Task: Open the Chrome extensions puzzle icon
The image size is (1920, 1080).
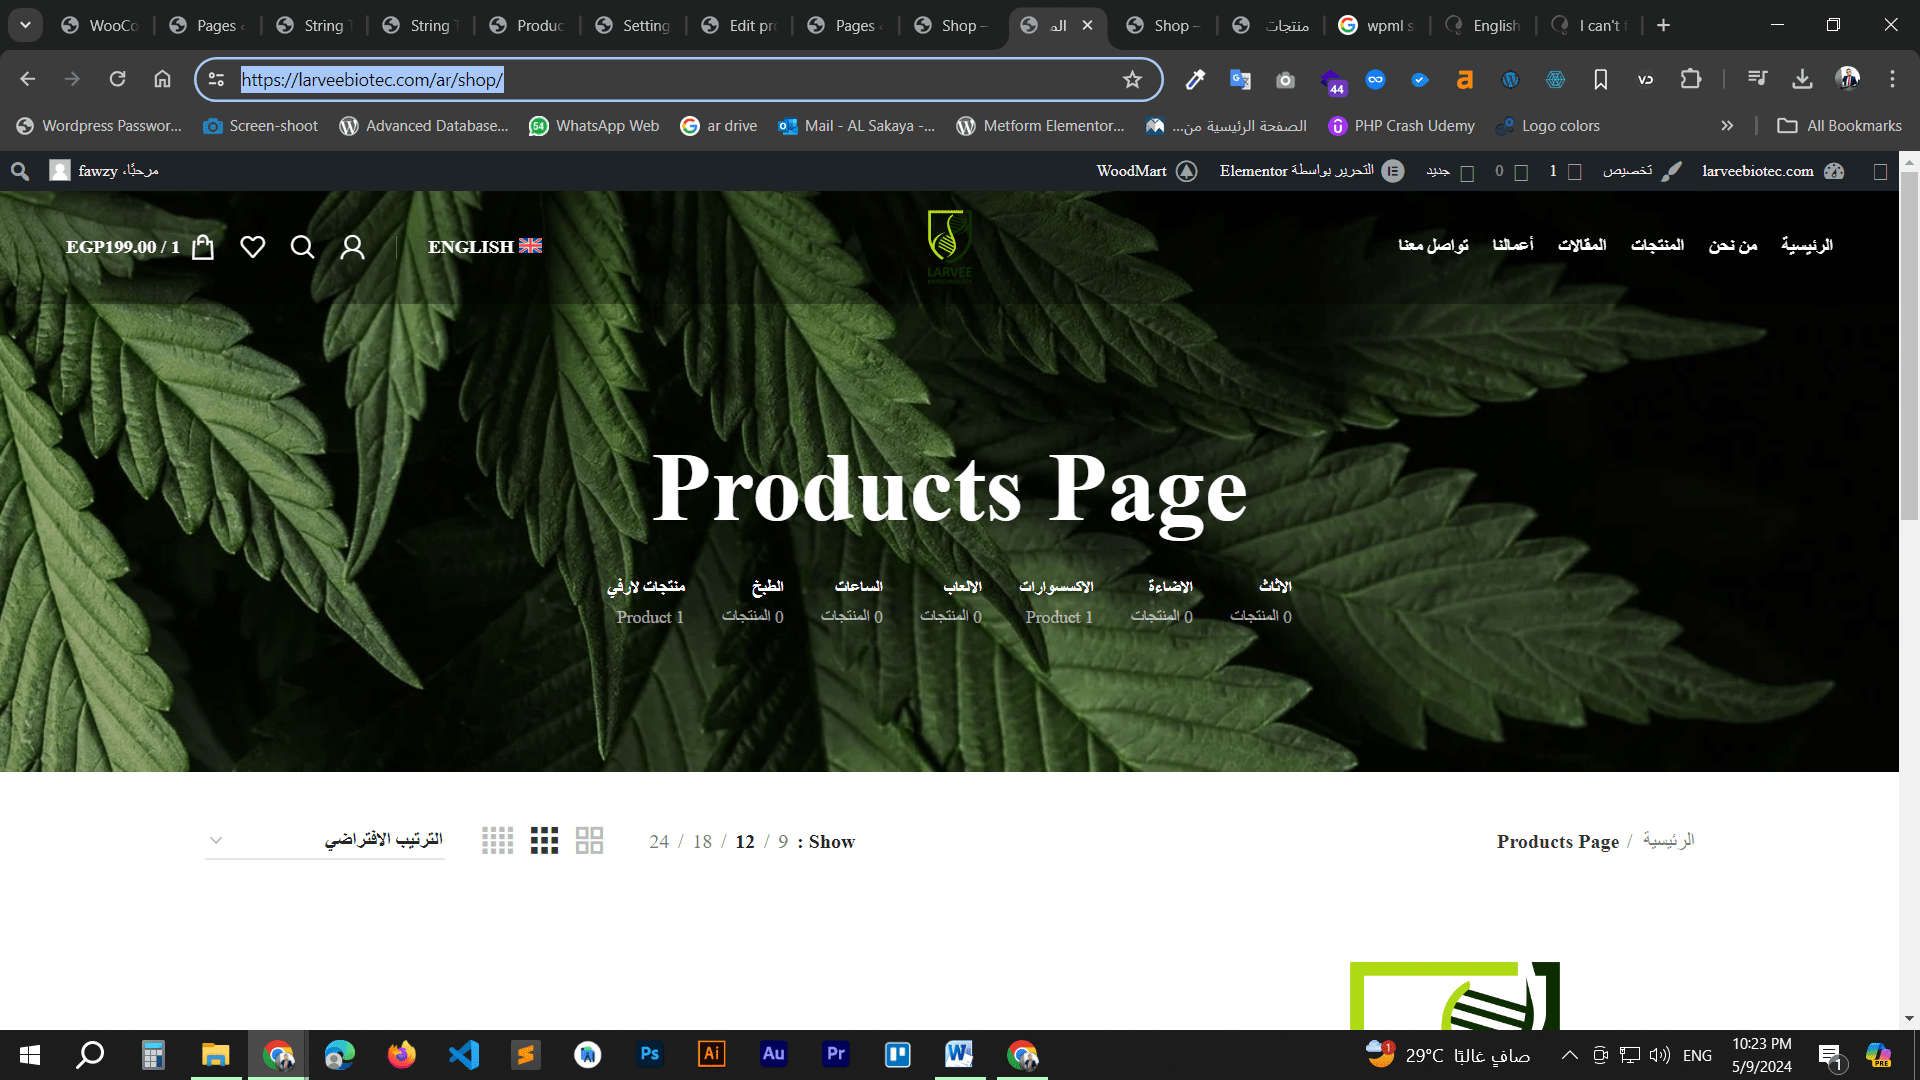Action: [x=1690, y=79]
